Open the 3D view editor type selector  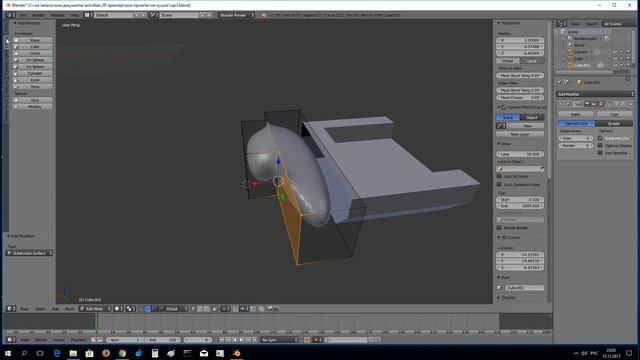[11, 309]
